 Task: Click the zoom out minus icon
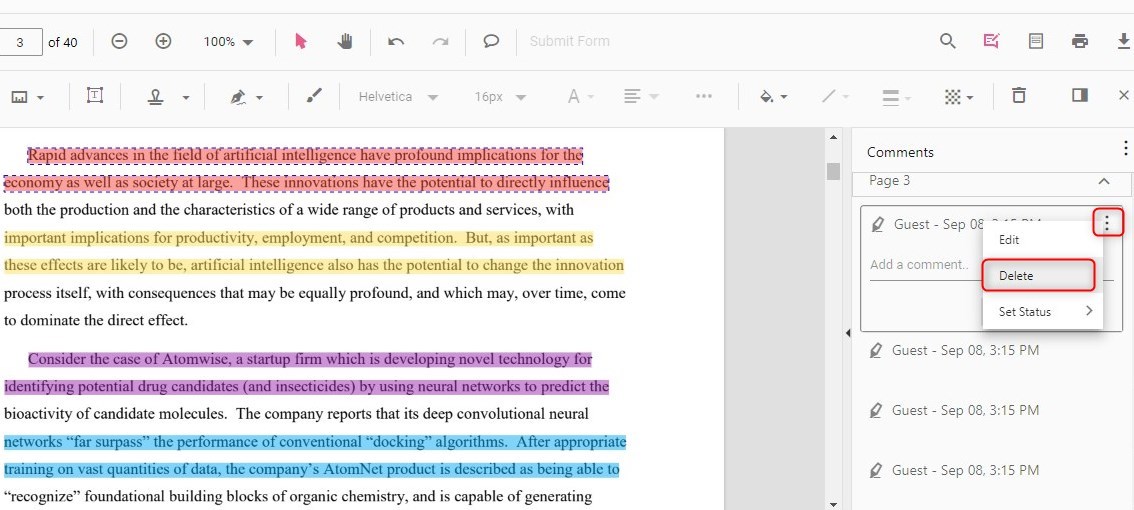coord(119,41)
